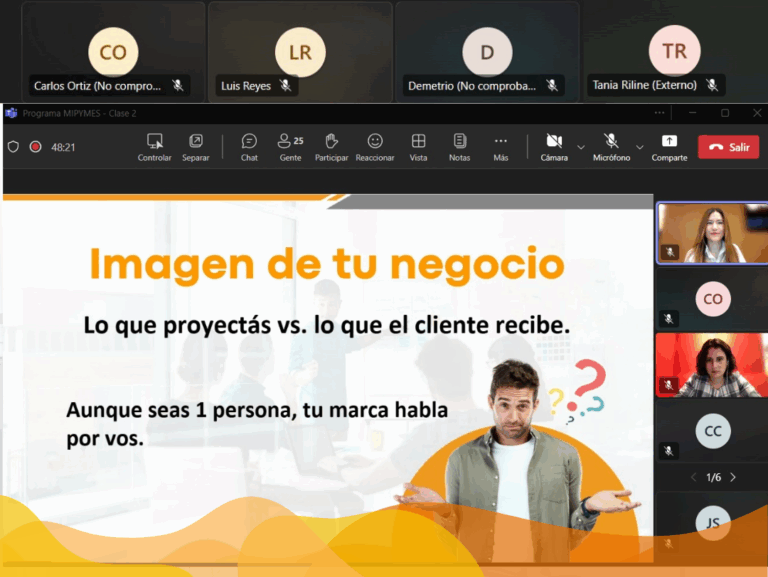Image resolution: width=768 pixels, height=577 pixels.
Task: Click muted mic icon on CC tile
Action: click(x=669, y=450)
